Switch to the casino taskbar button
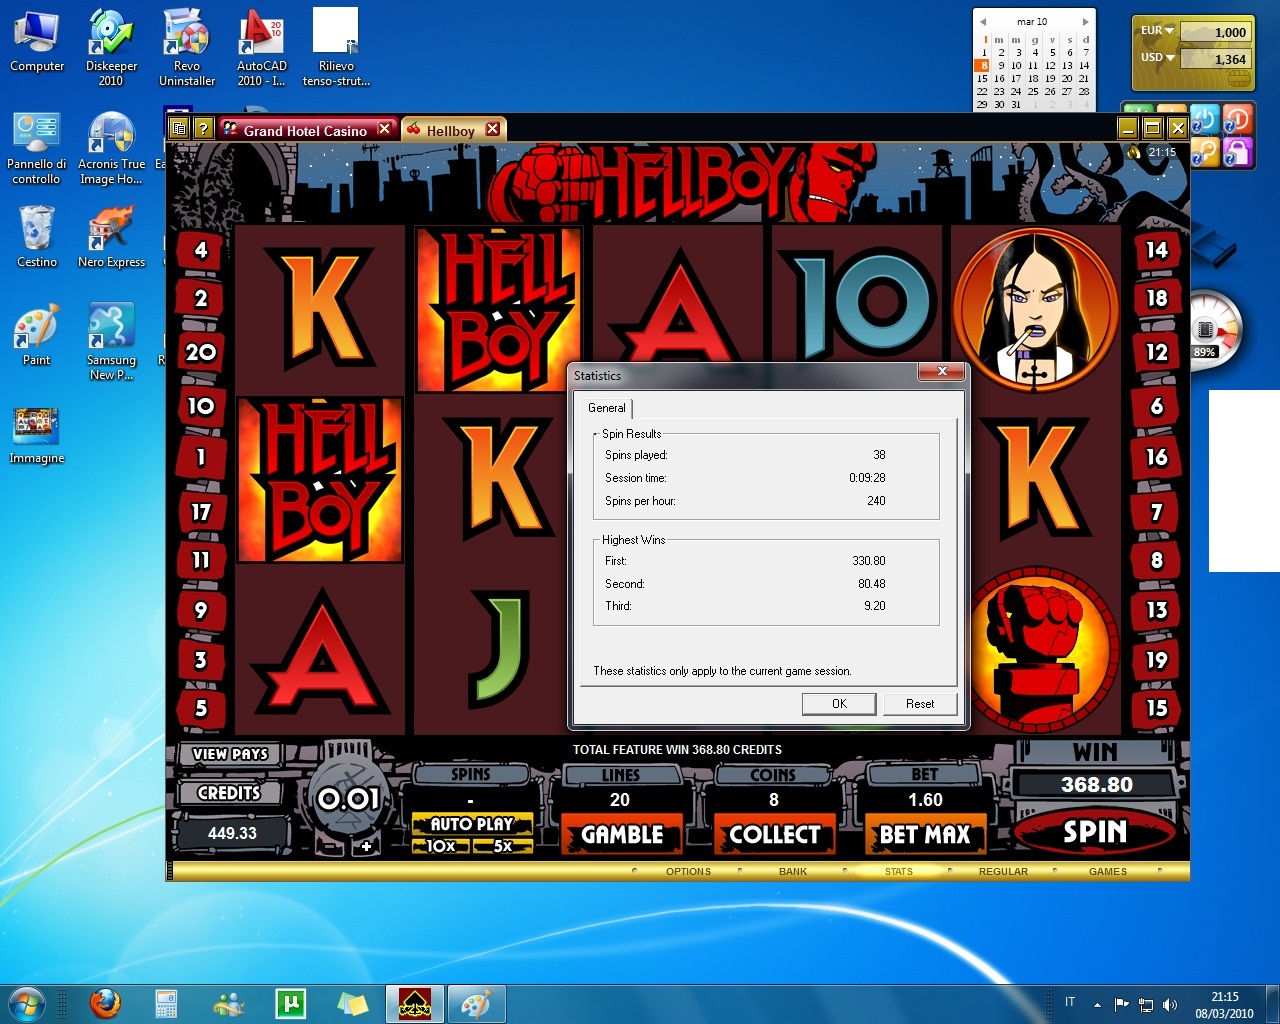This screenshot has width=1280, height=1024. (415, 1003)
